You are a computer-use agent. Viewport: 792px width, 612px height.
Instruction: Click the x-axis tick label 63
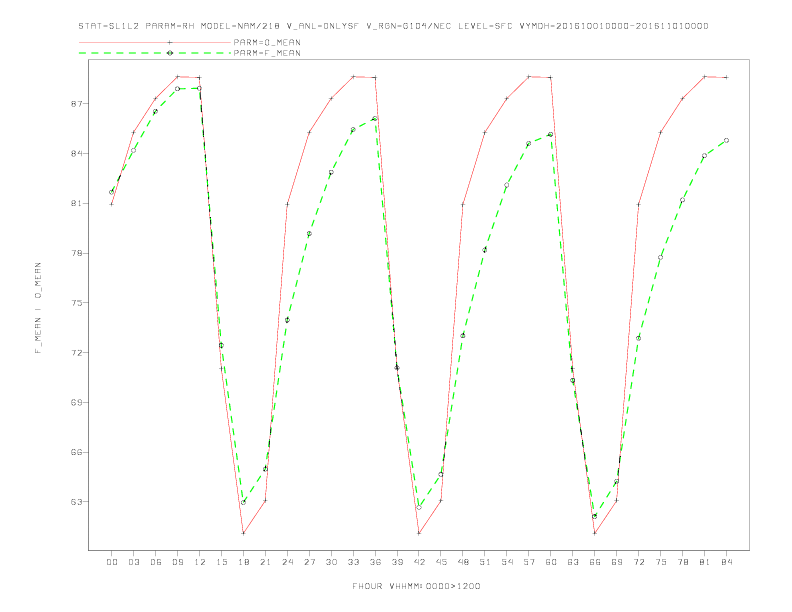573,562
